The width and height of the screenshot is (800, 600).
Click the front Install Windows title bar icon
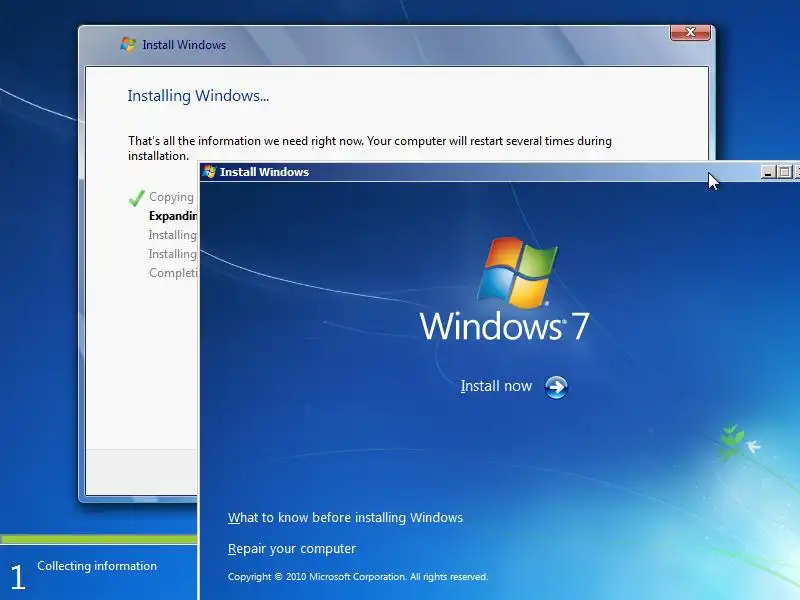(209, 171)
